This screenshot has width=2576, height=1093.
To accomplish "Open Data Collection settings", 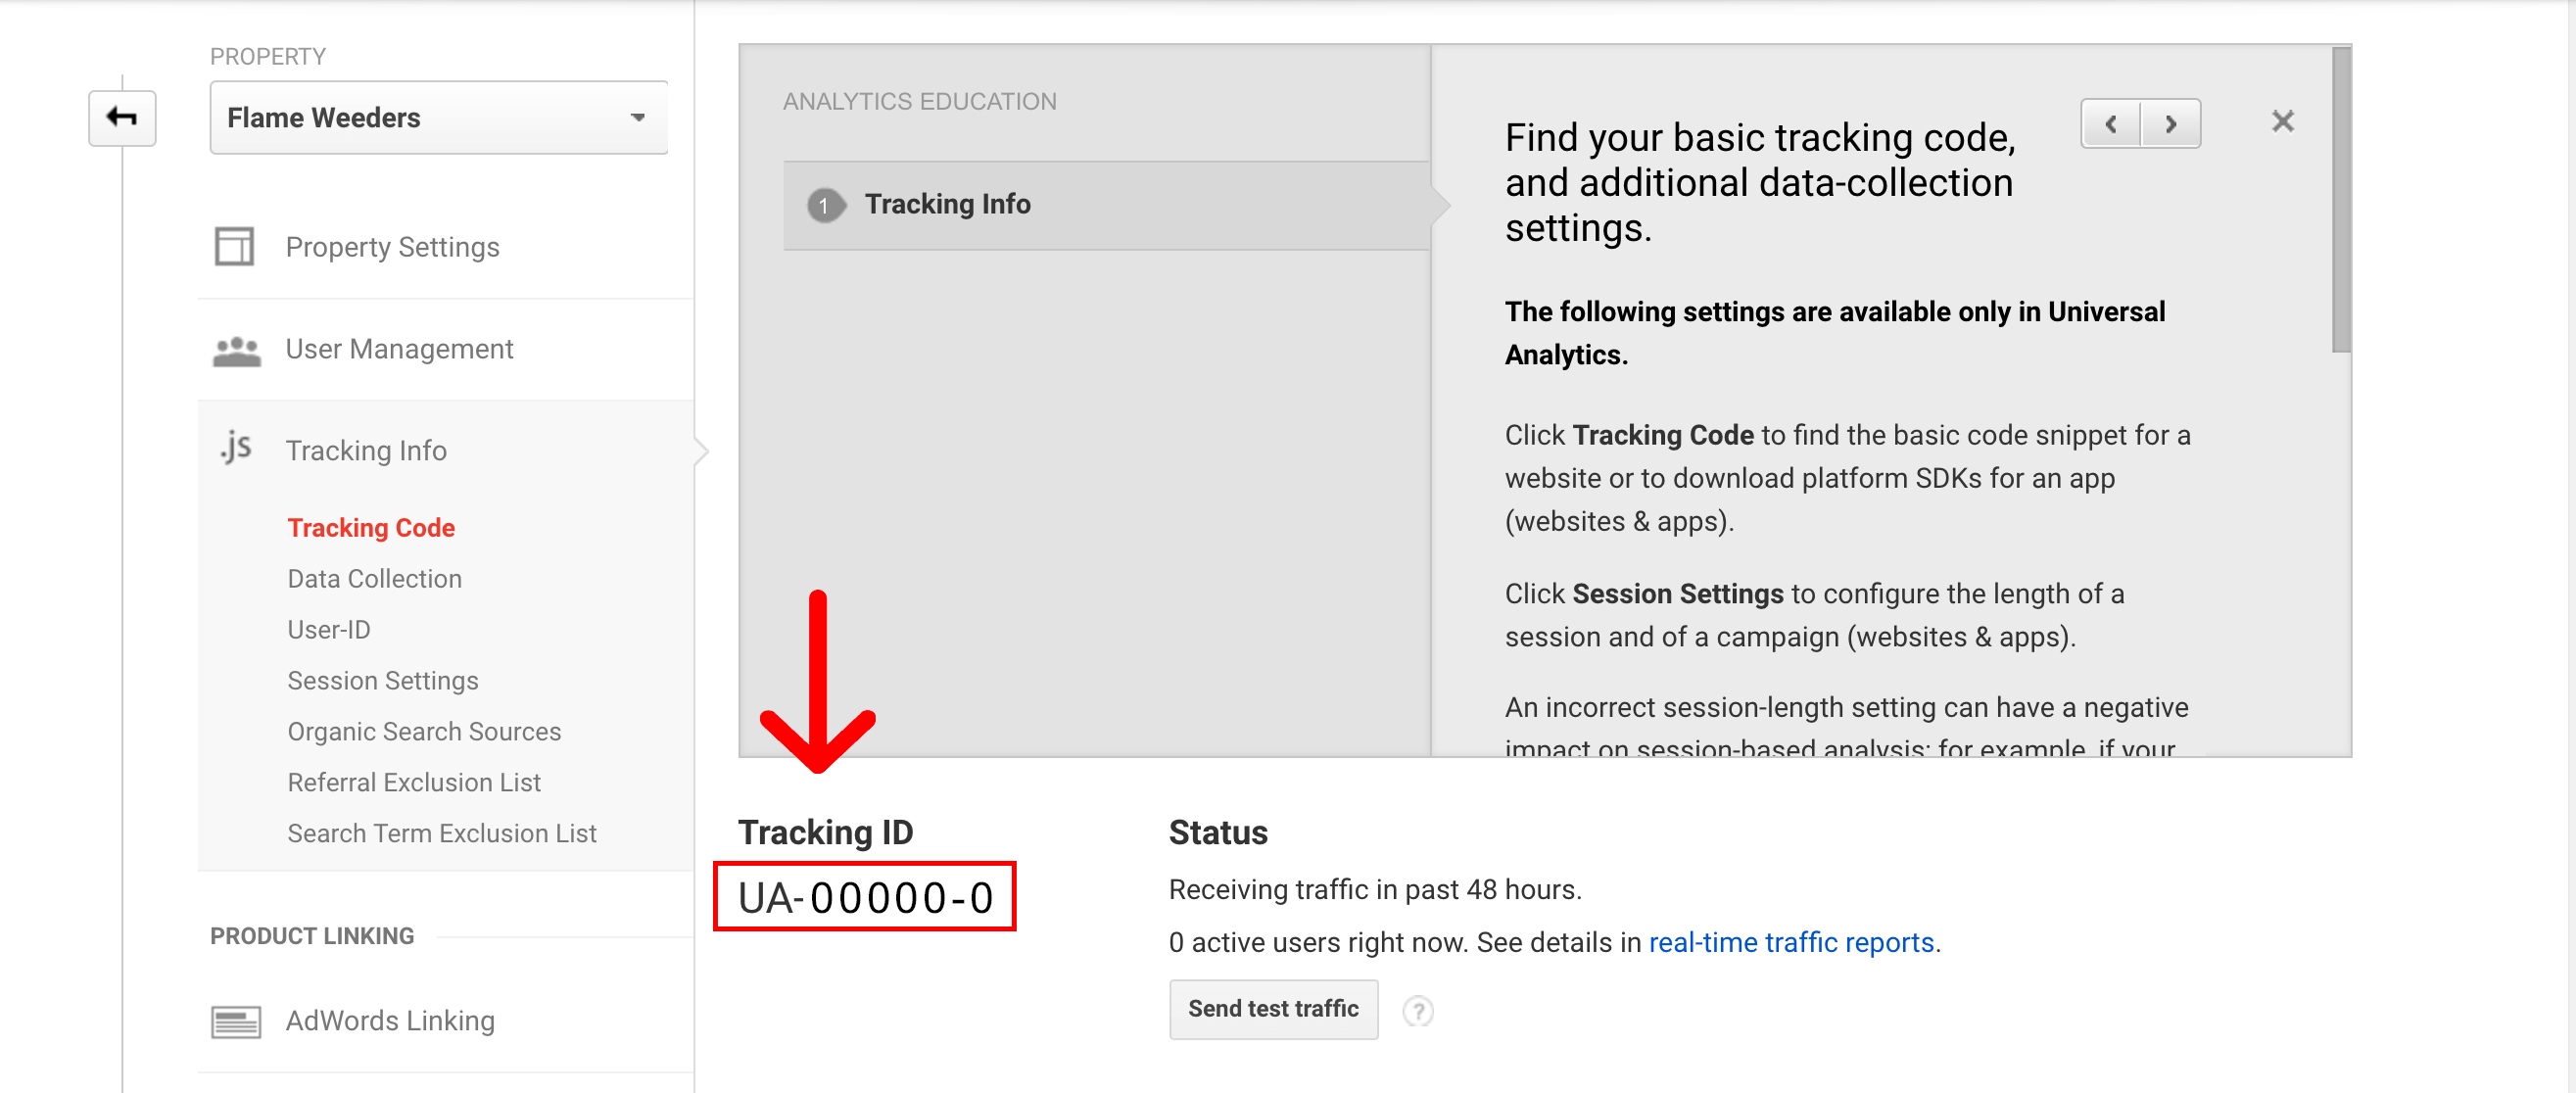I will coord(374,579).
